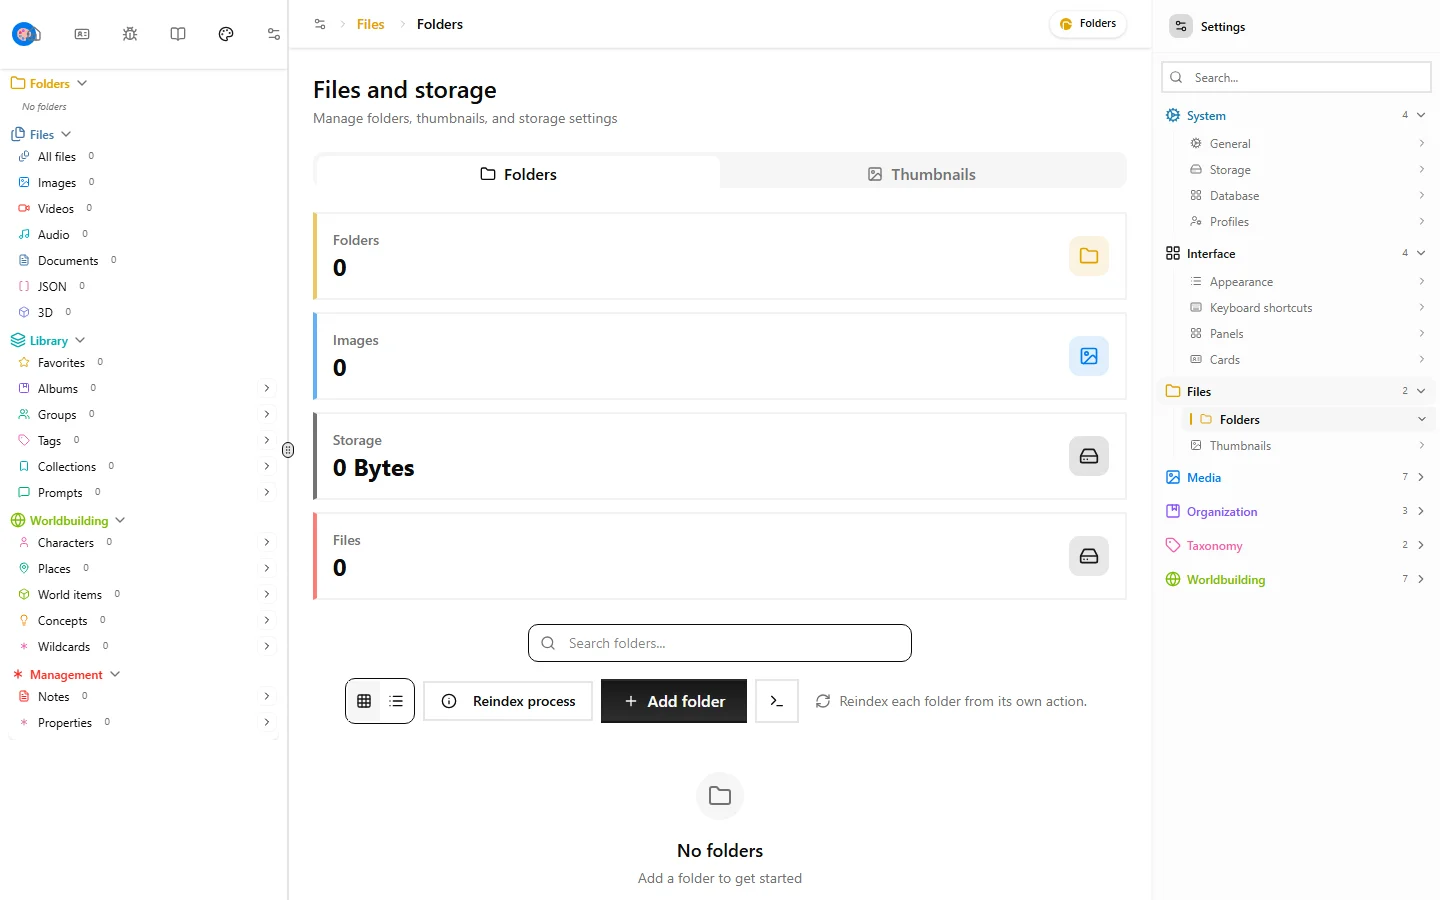Viewport: 1440px width, 900px height.
Task: Click the Reindex process button
Action: [508, 701]
